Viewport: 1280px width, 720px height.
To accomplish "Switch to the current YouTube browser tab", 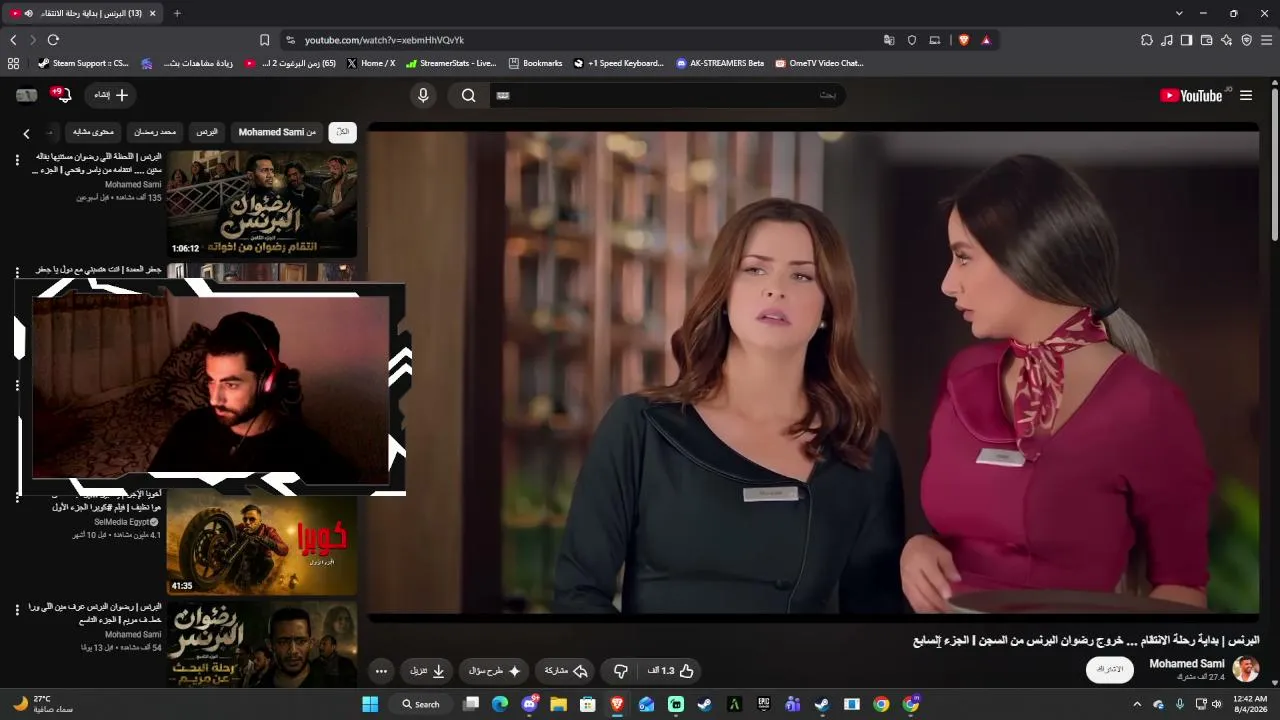I will (x=84, y=13).
